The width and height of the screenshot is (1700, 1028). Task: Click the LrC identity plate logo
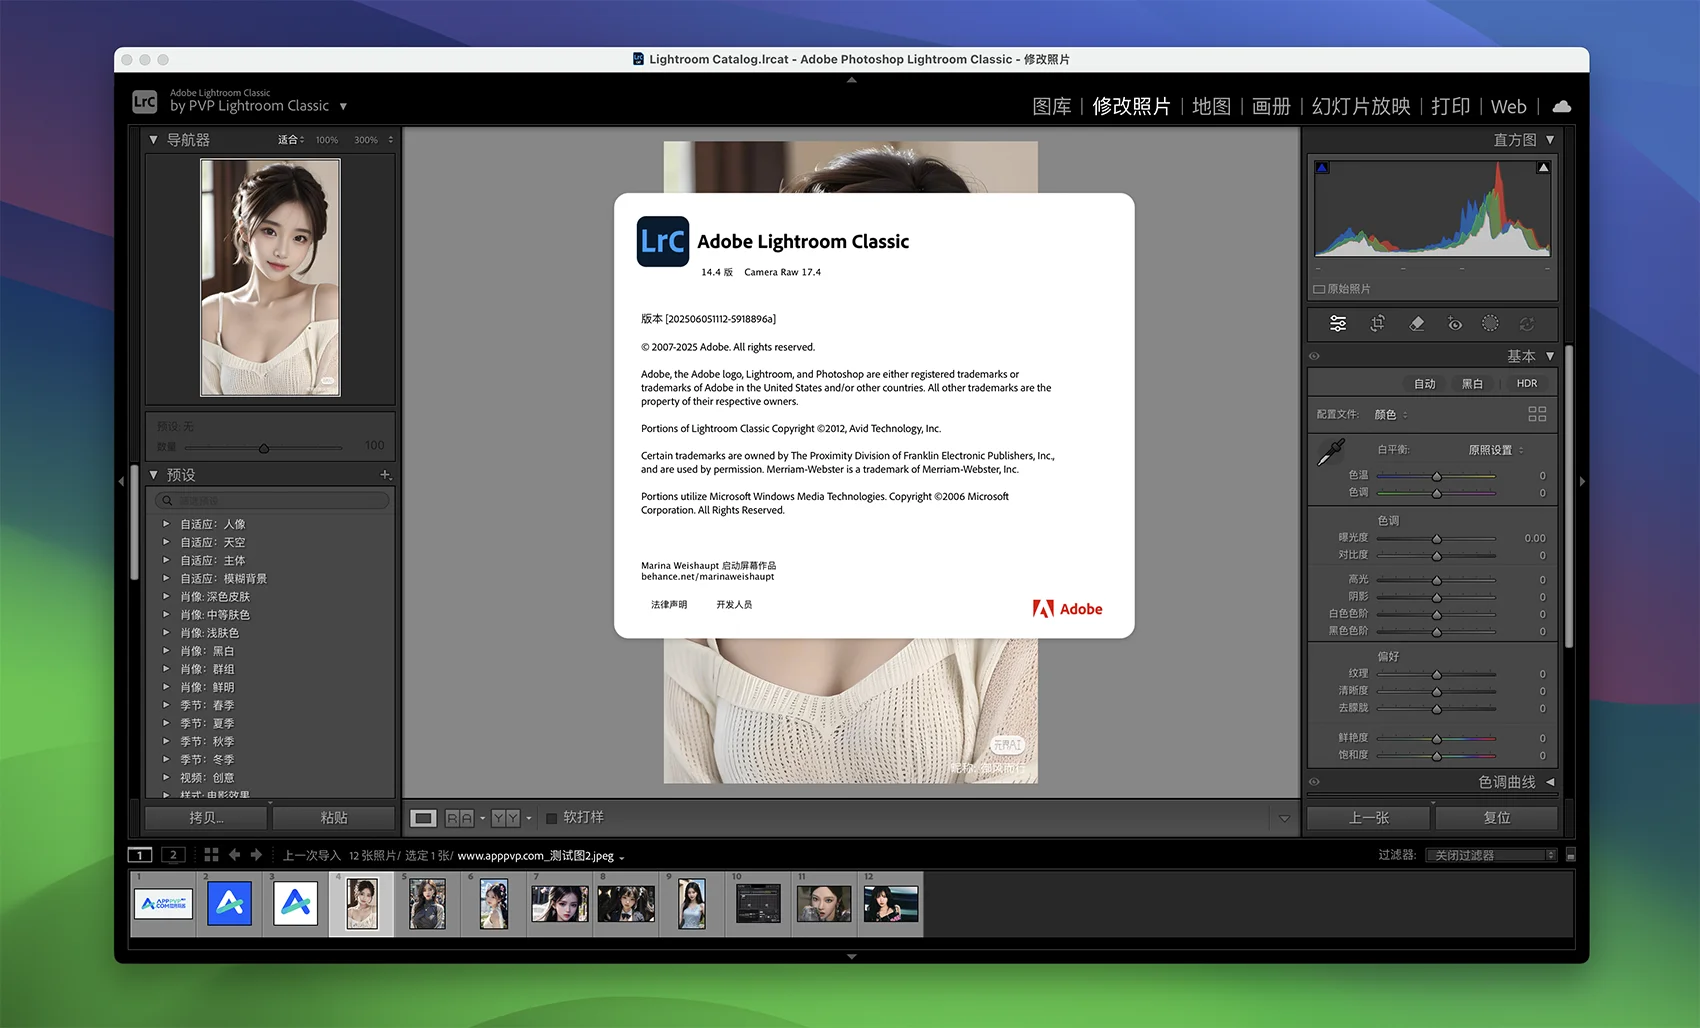pyautogui.click(x=145, y=101)
